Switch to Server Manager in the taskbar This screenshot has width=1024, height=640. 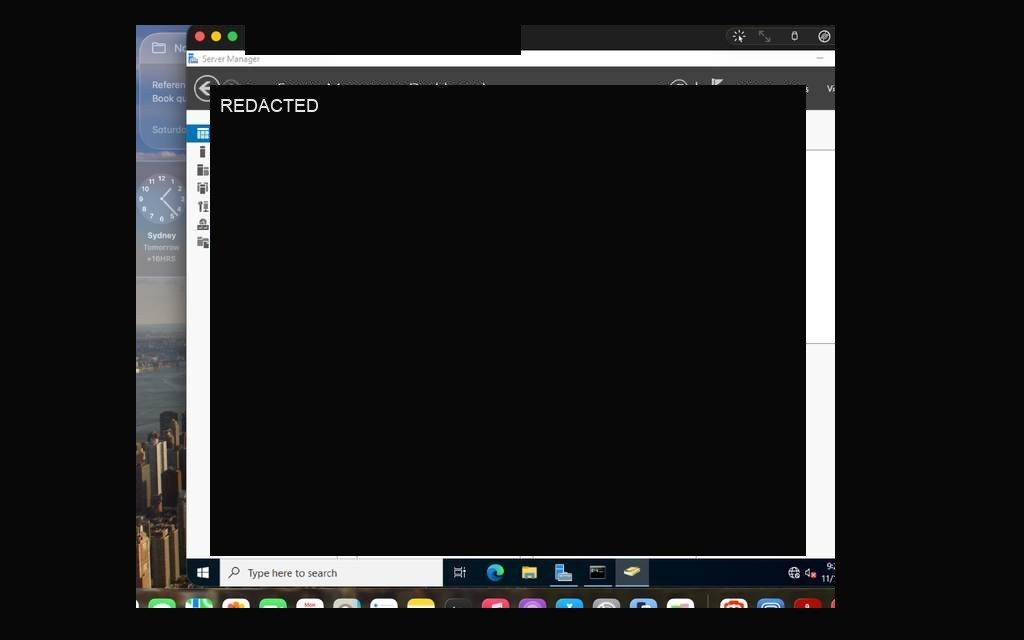point(563,573)
